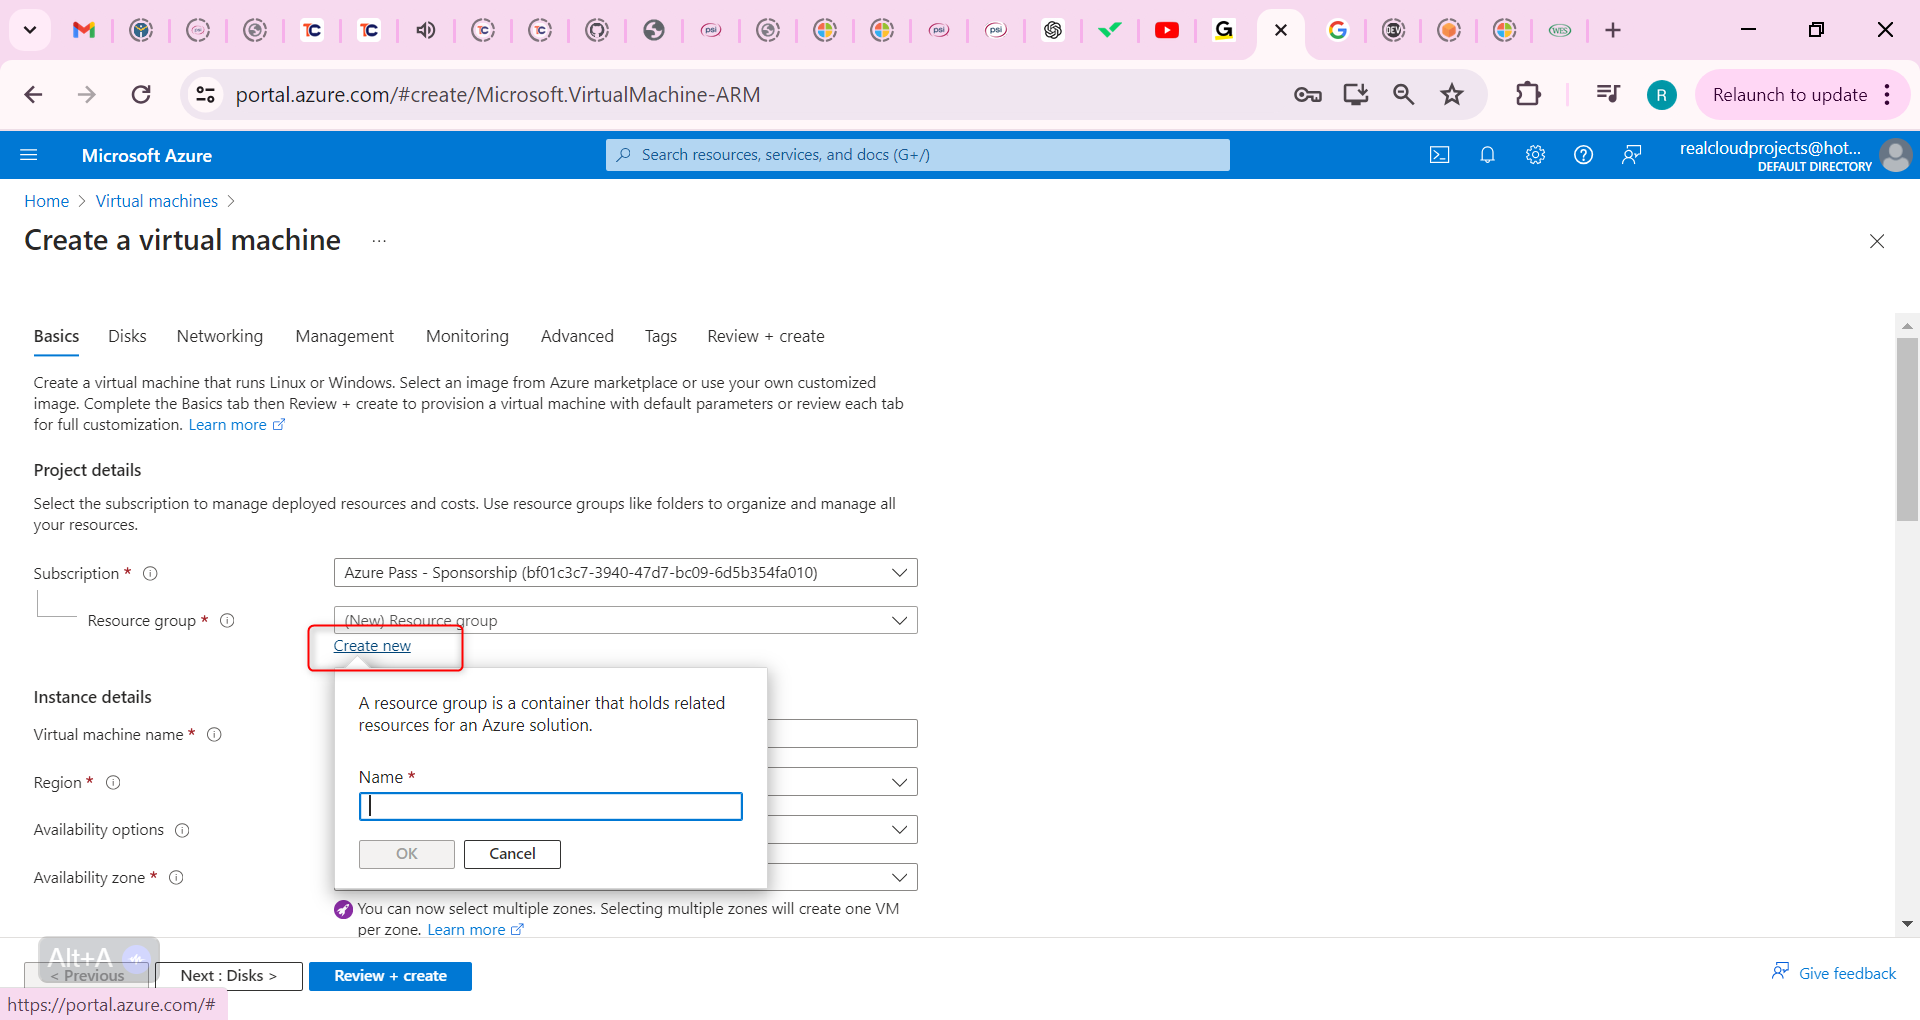Image resolution: width=1920 pixels, height=1020 pixels.
Task: Show info tooltip for Subscription
Action: (150, 573)
